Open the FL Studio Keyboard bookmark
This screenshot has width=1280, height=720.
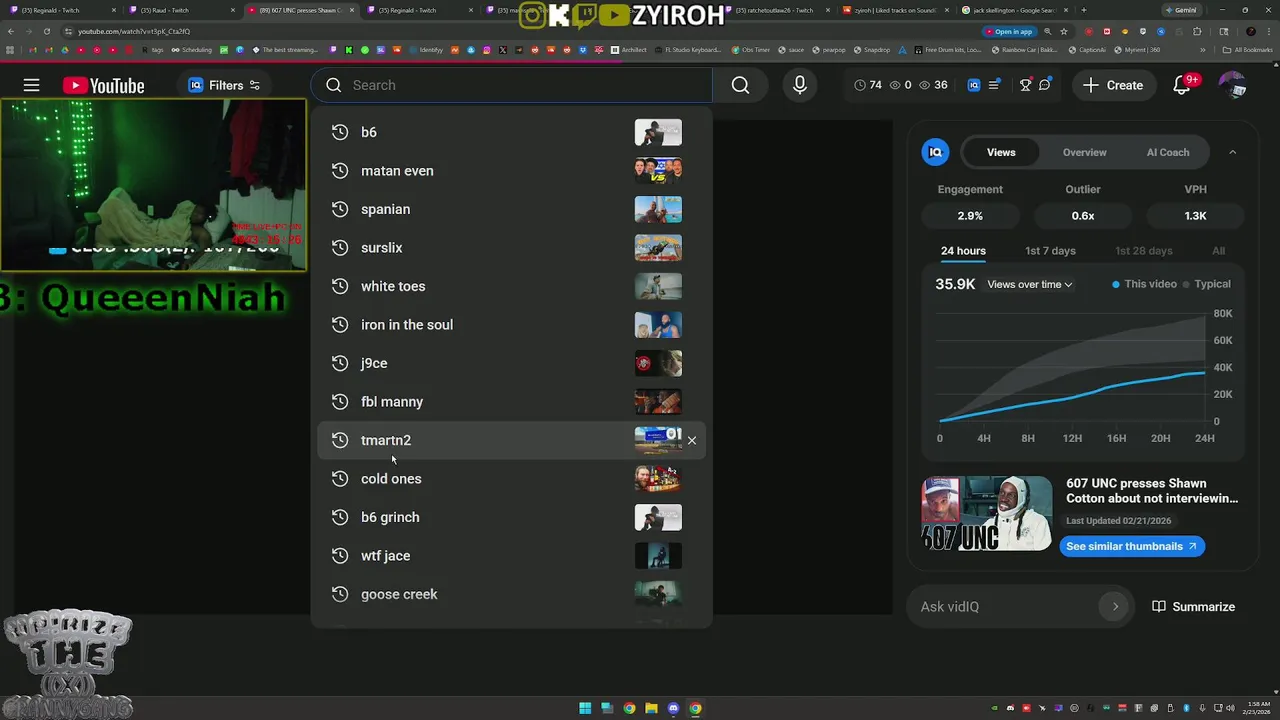(686, 49)
